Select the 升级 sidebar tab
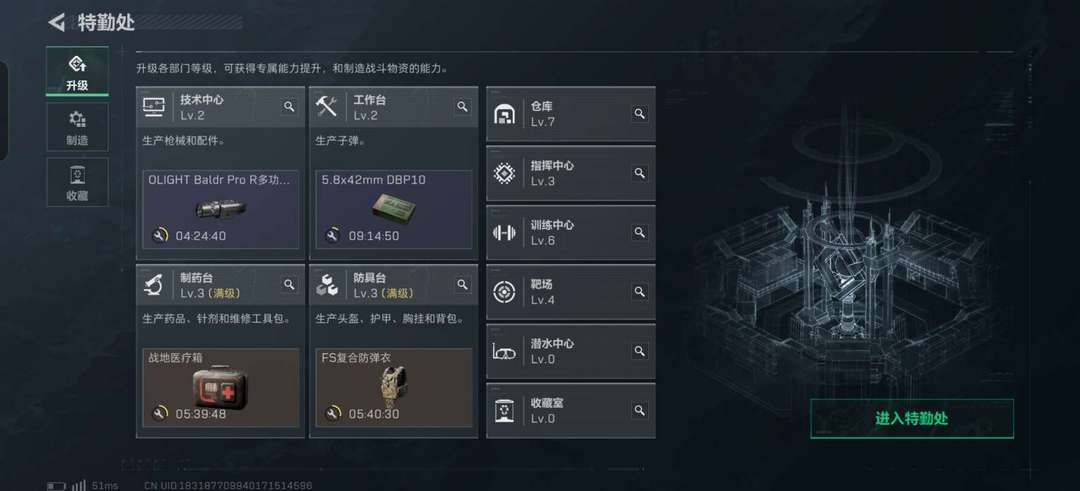The height and width of the screenshot is (491, 1080). [77, 71]
